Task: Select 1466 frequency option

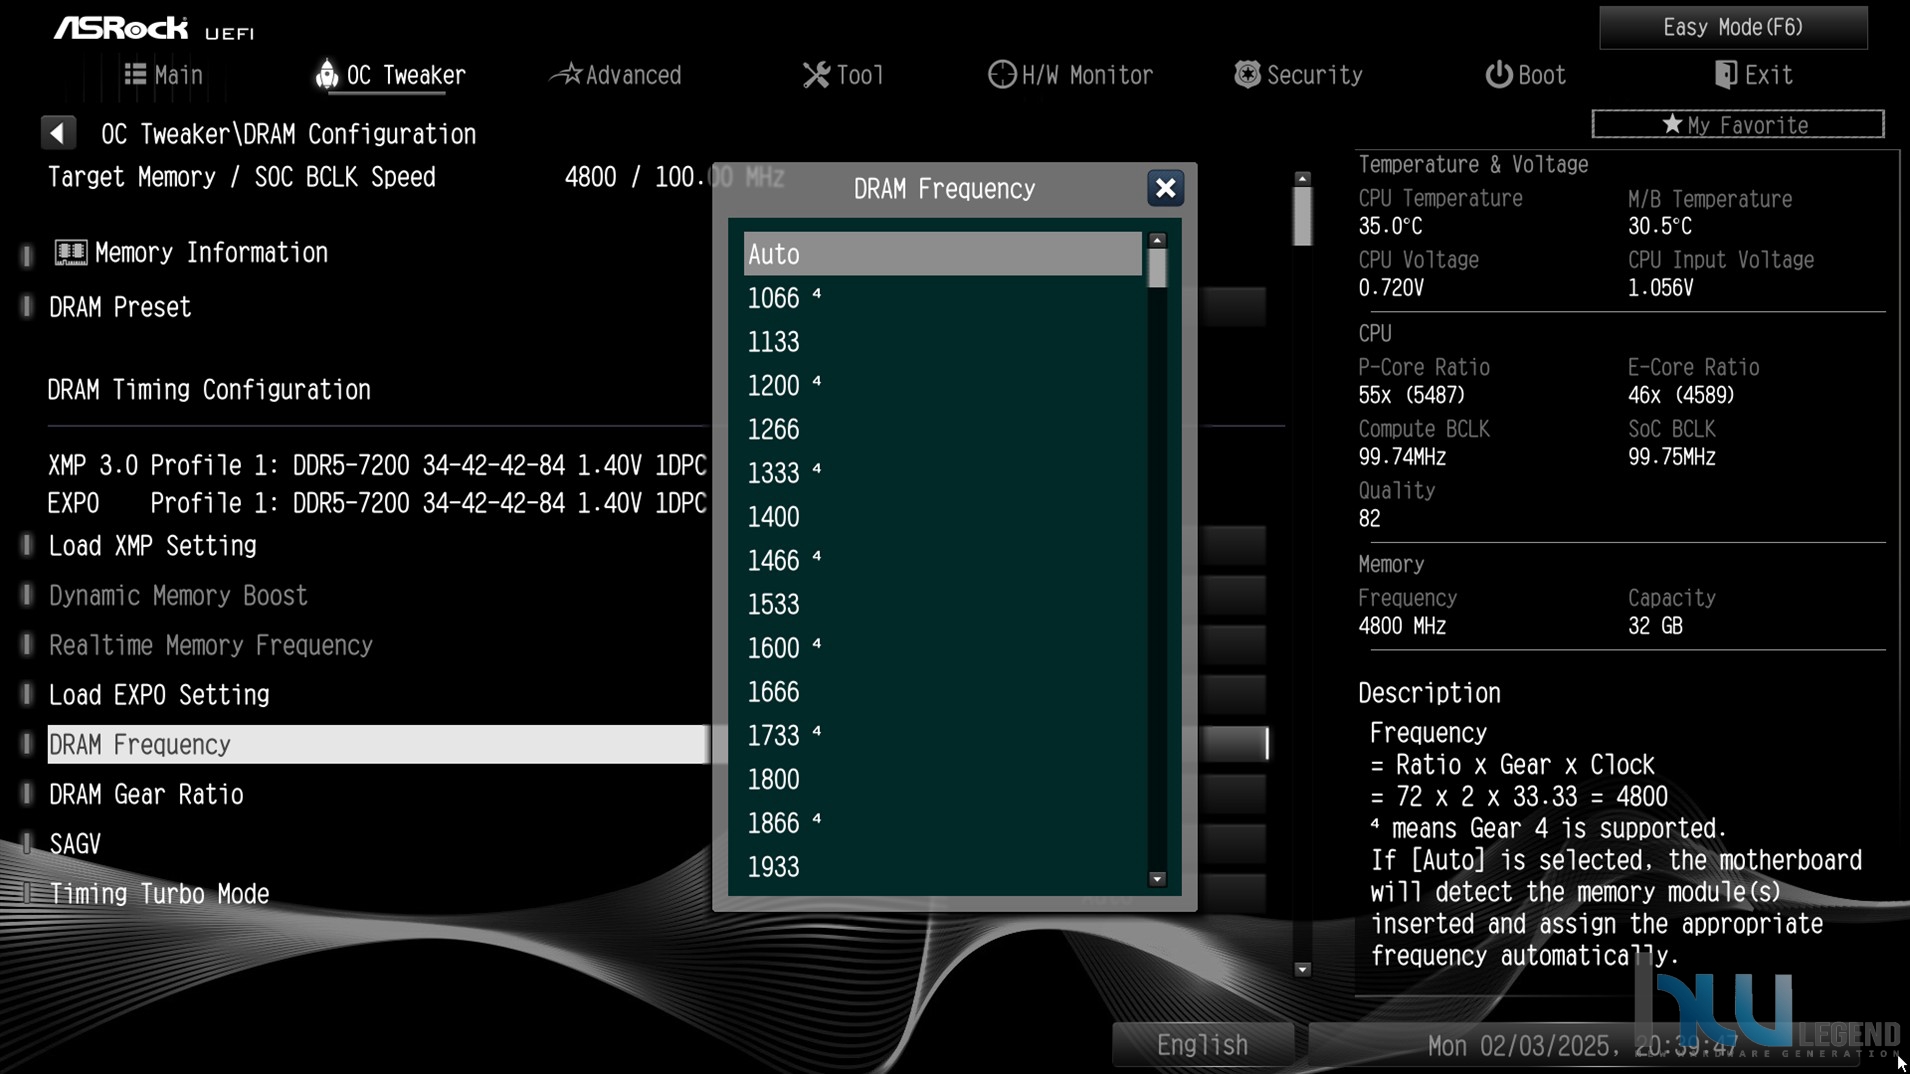Action: 942,560
